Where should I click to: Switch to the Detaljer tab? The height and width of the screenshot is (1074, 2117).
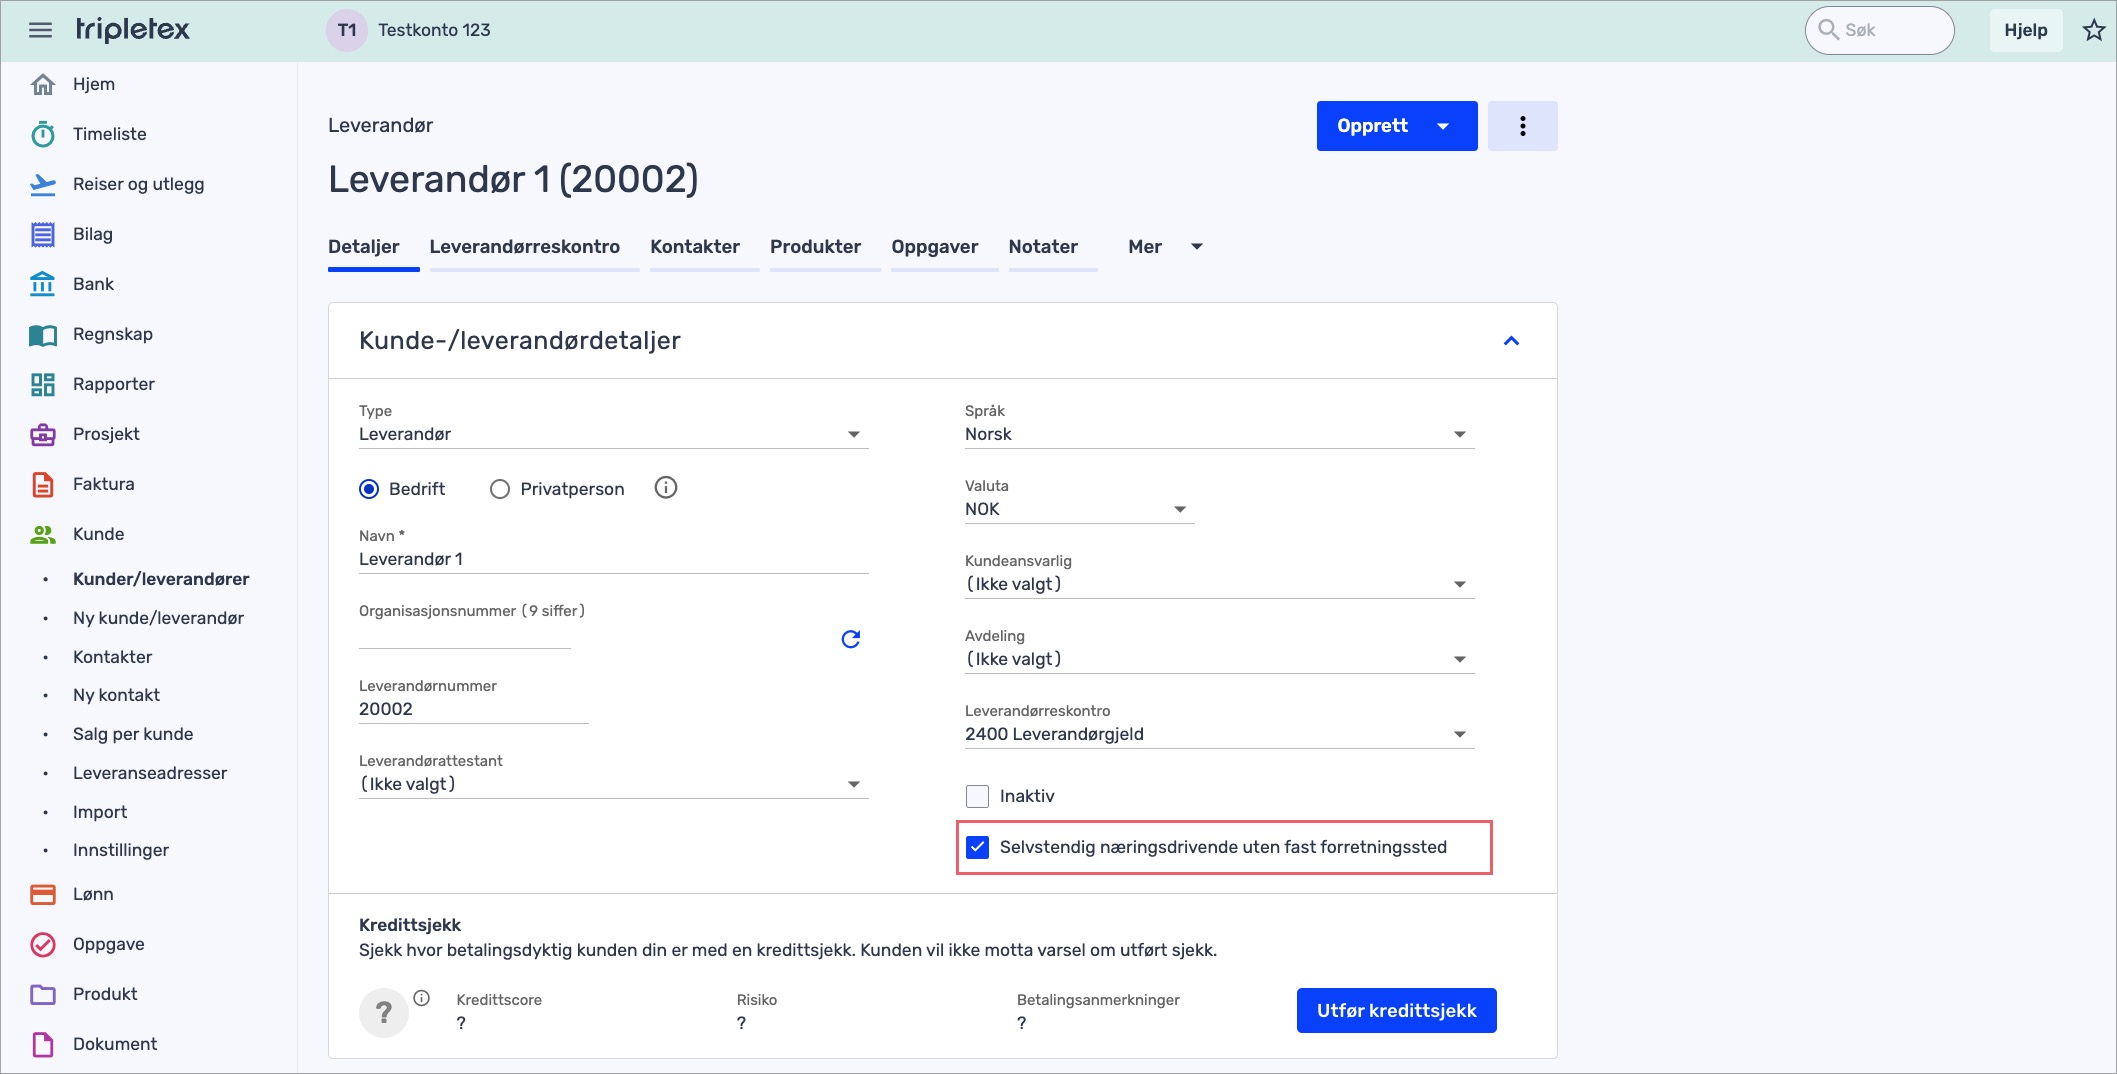point(364,247)
